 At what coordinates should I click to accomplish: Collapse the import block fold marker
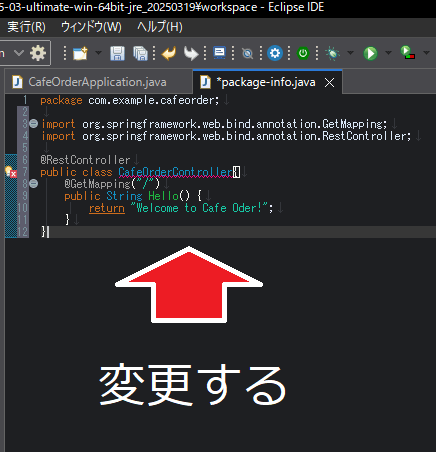pyautogui.click(x=34, y=124)
